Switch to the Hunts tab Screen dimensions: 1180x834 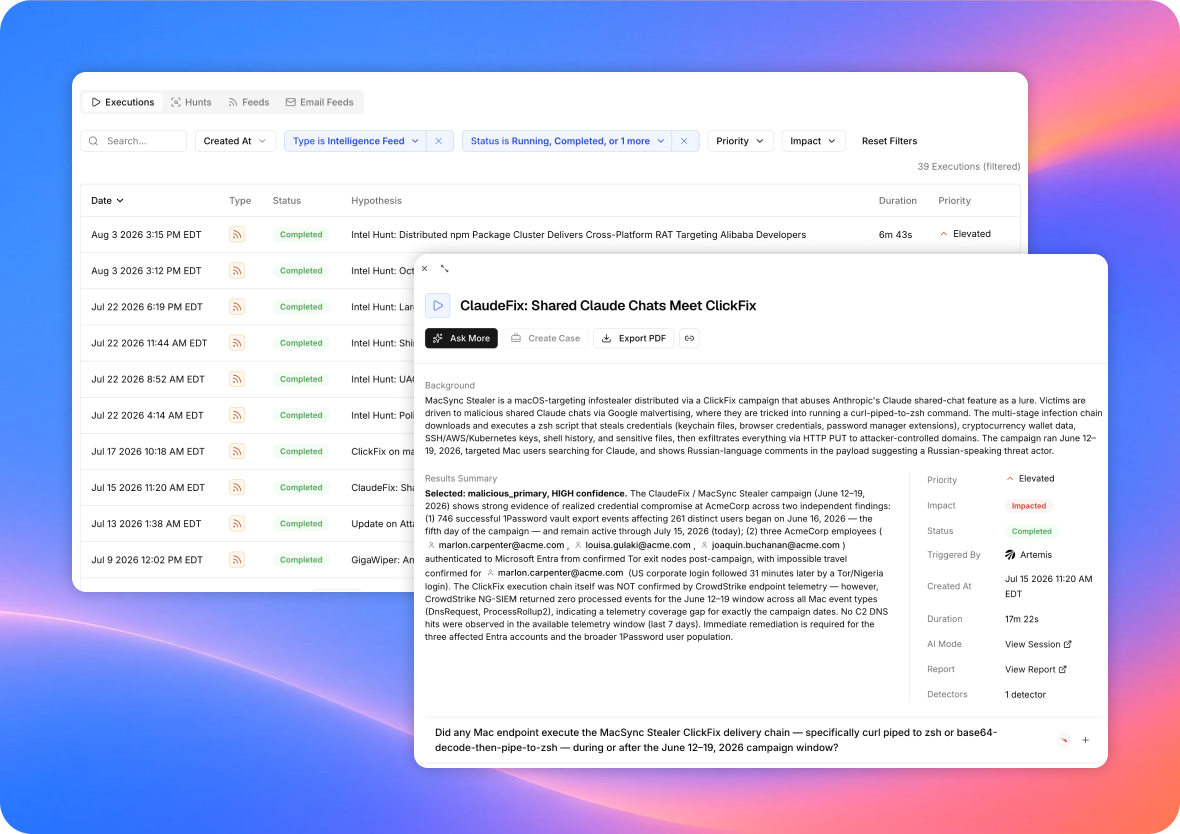coord(190,102)
